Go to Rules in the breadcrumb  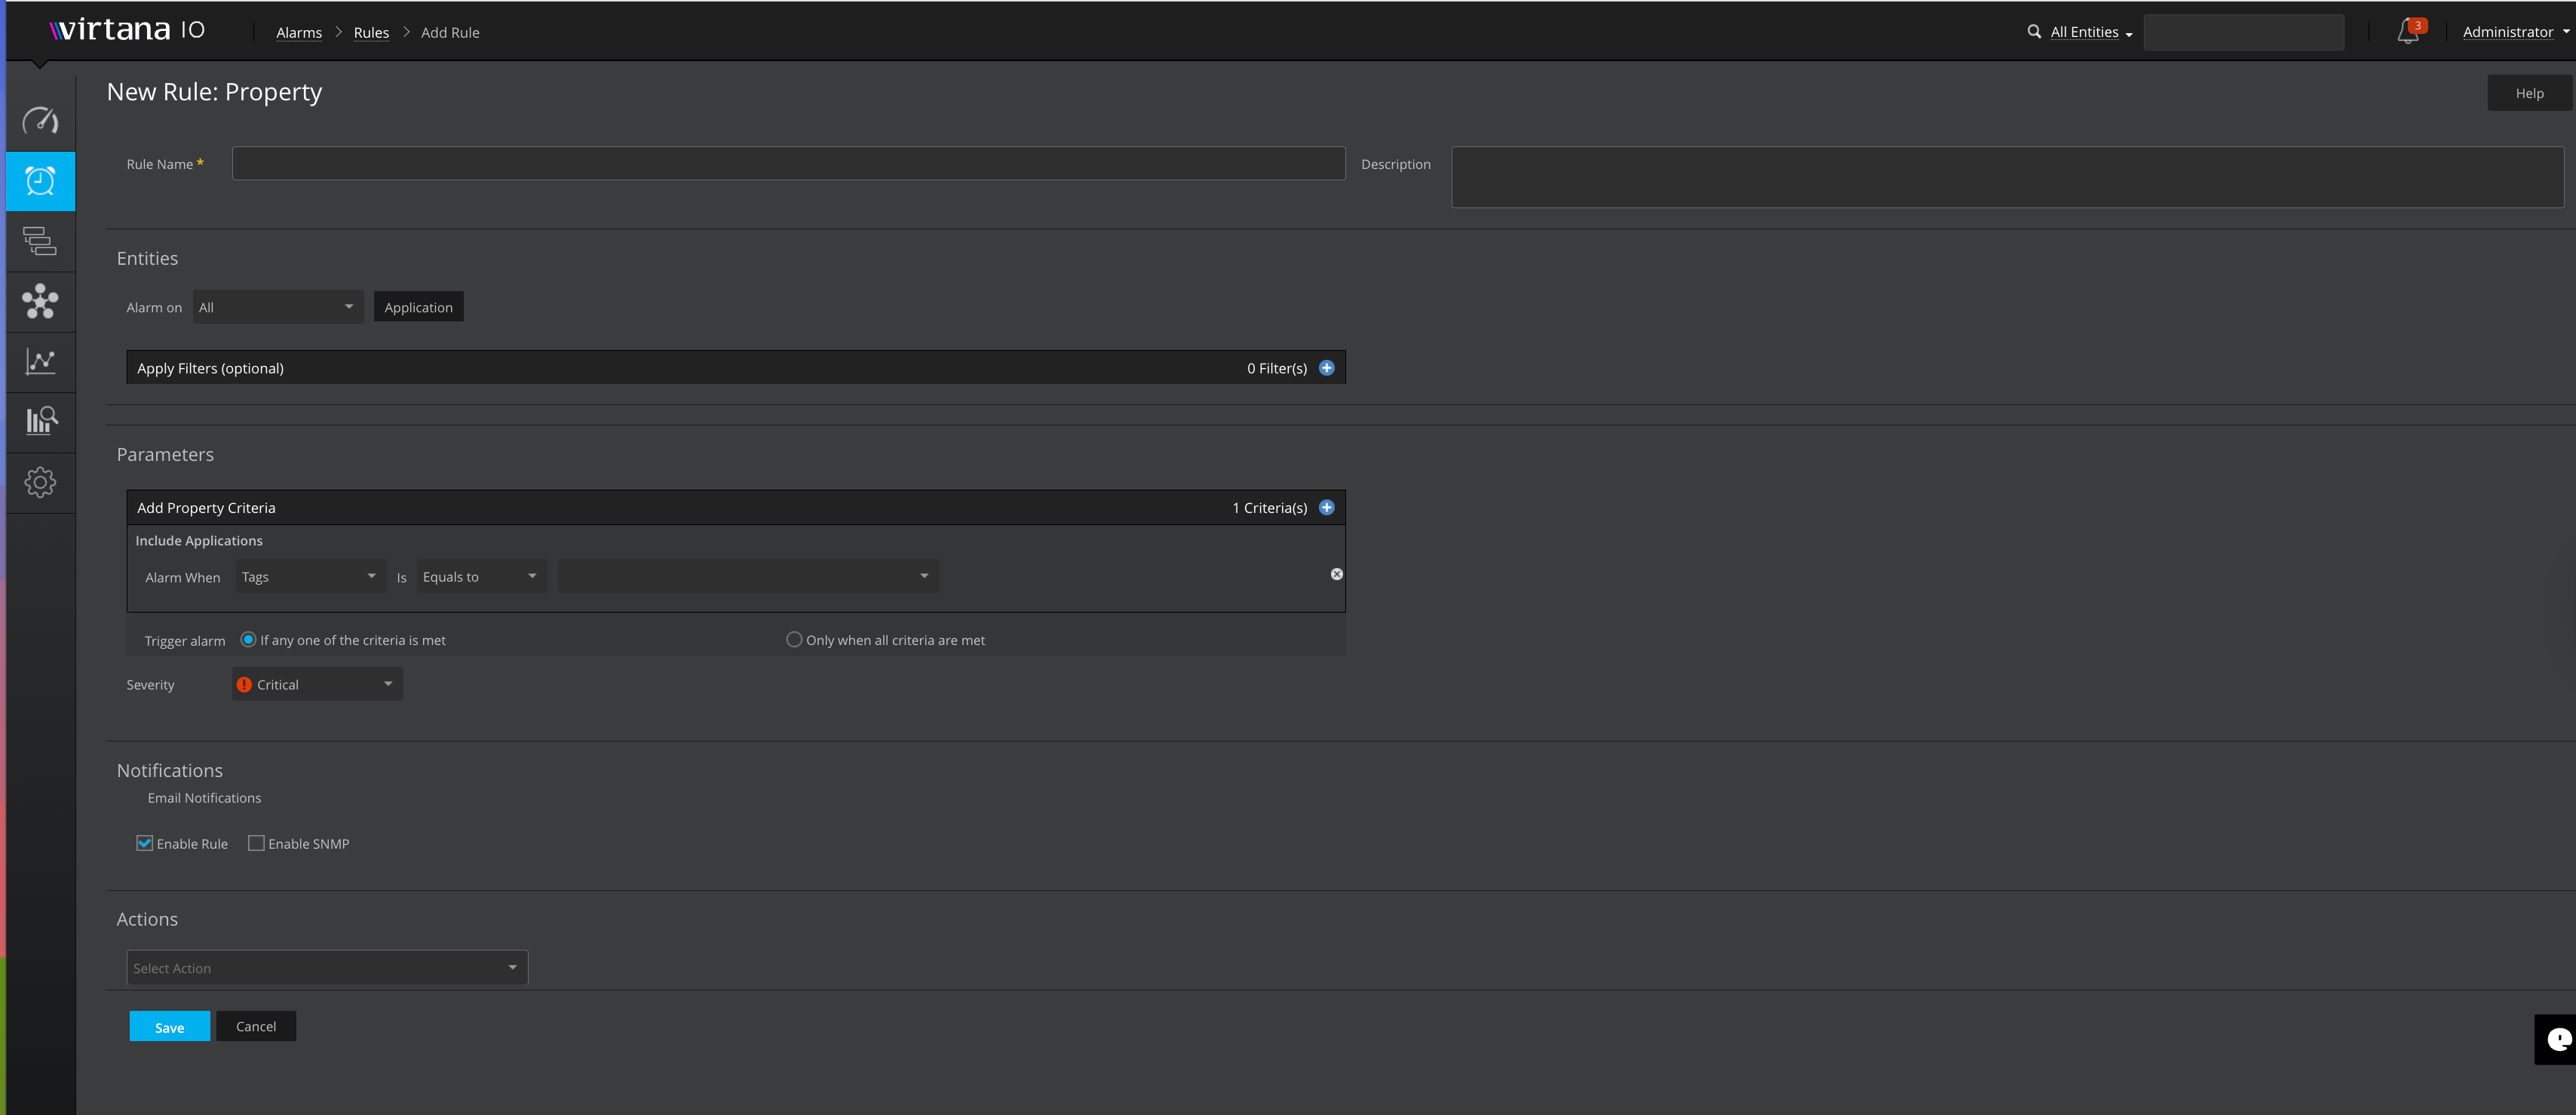(x=371, y=33)
